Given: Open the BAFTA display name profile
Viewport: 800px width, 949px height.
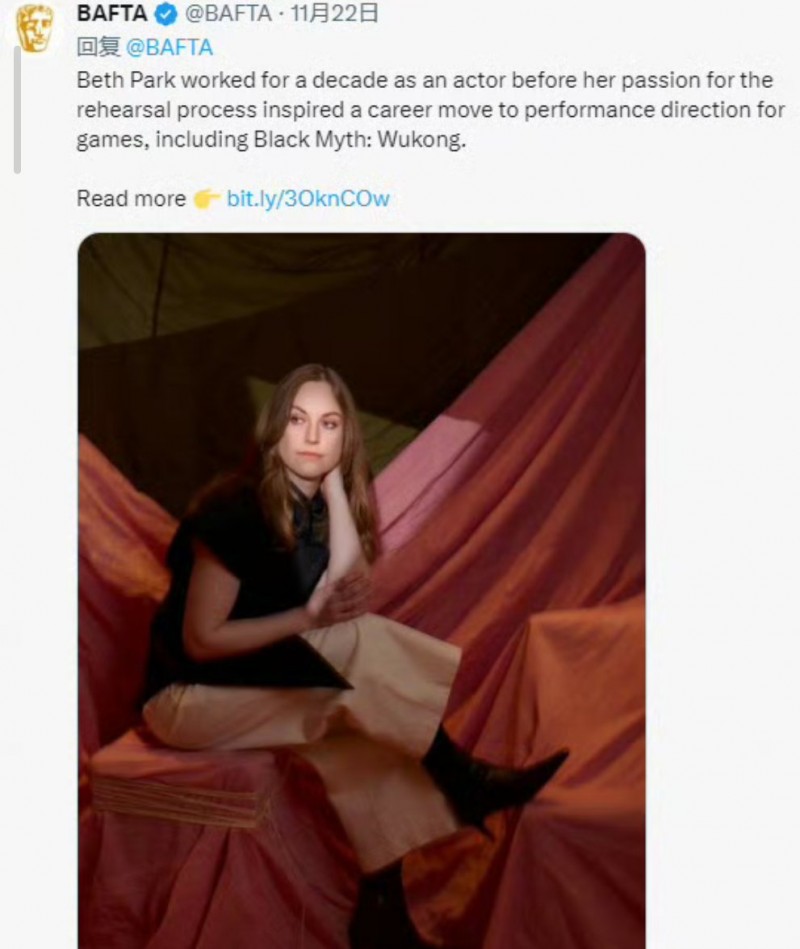Looking at the screenshot, I should pyautogui.click(x=112, y=13).
